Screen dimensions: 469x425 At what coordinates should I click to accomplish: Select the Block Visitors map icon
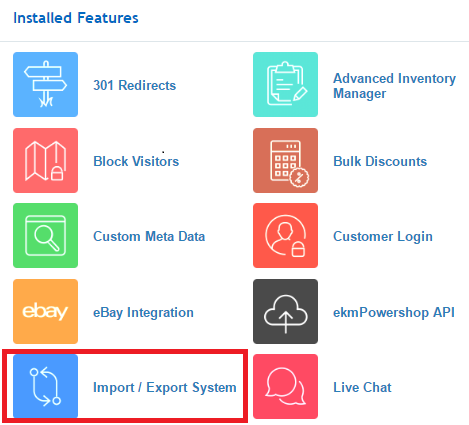46,160
